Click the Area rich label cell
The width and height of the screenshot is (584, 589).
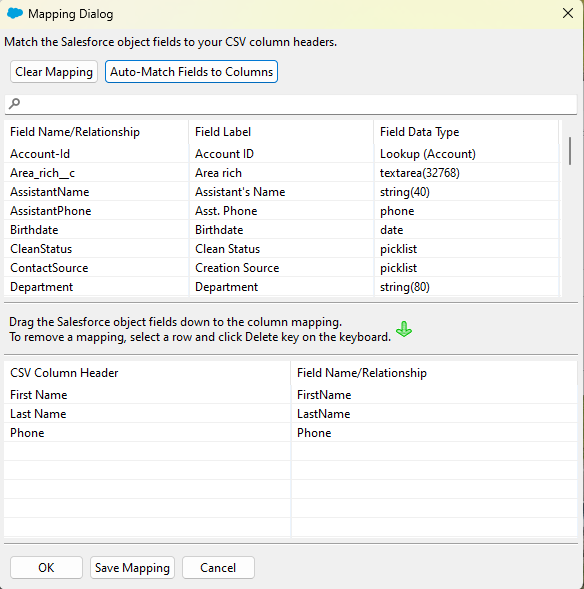[281, 173]
